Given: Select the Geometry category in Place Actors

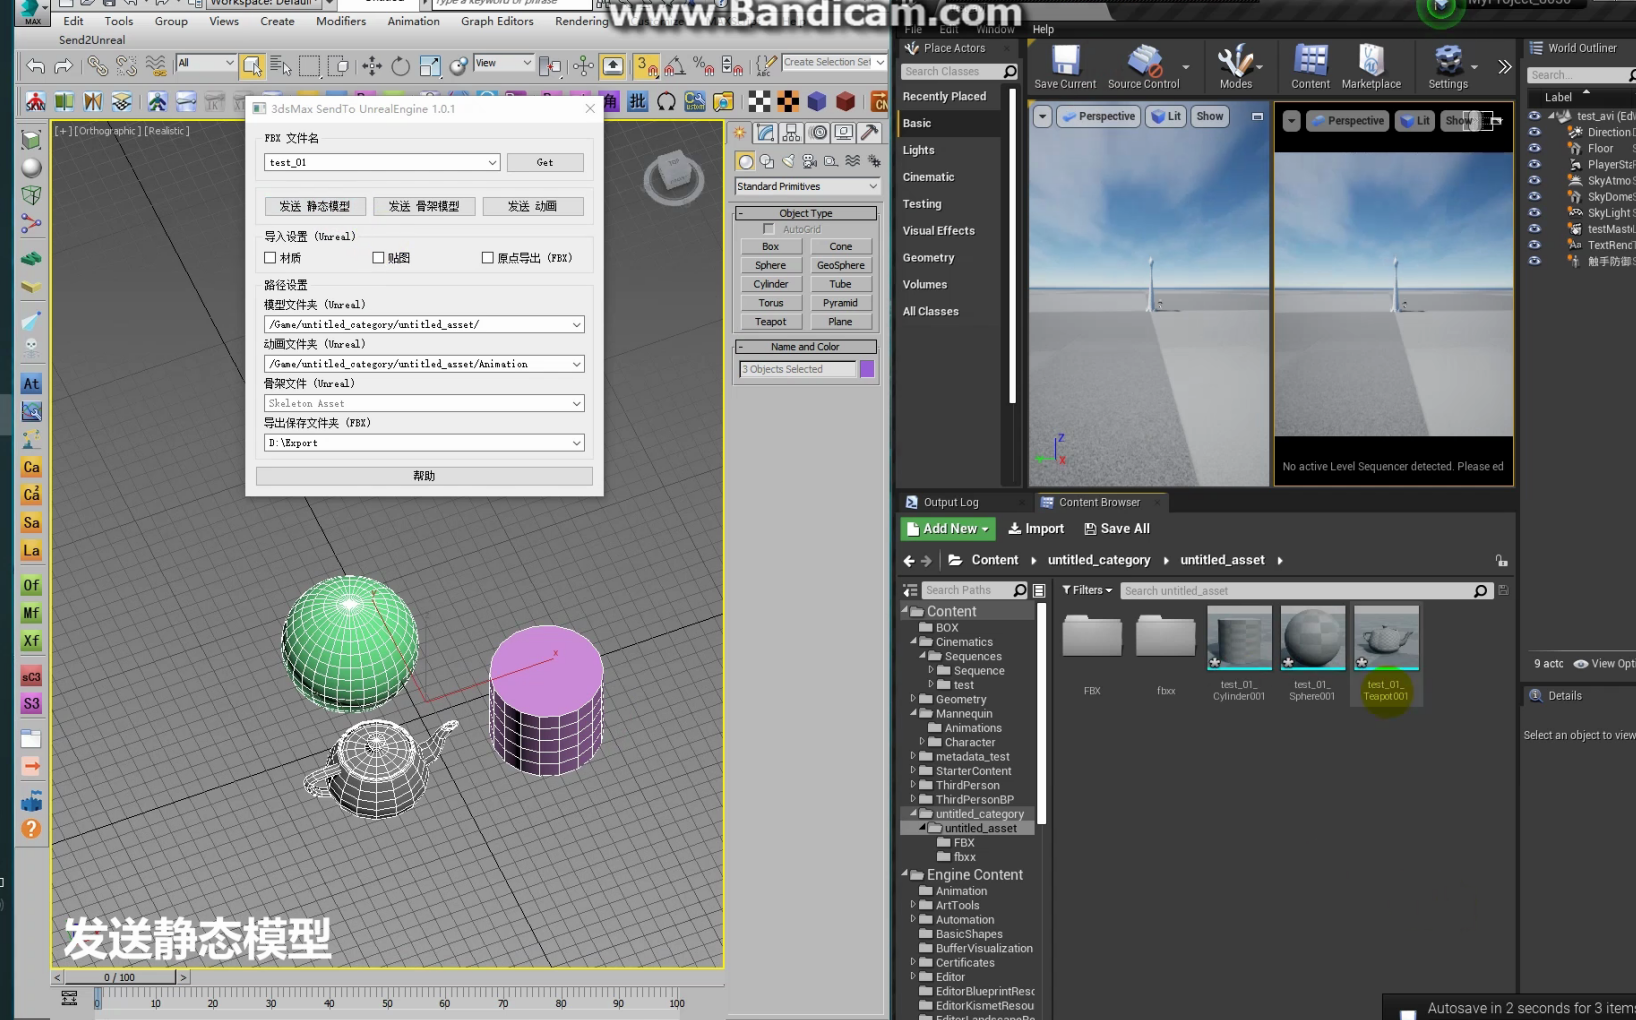Looking at the screenshot, I should [x=929, y=258].
